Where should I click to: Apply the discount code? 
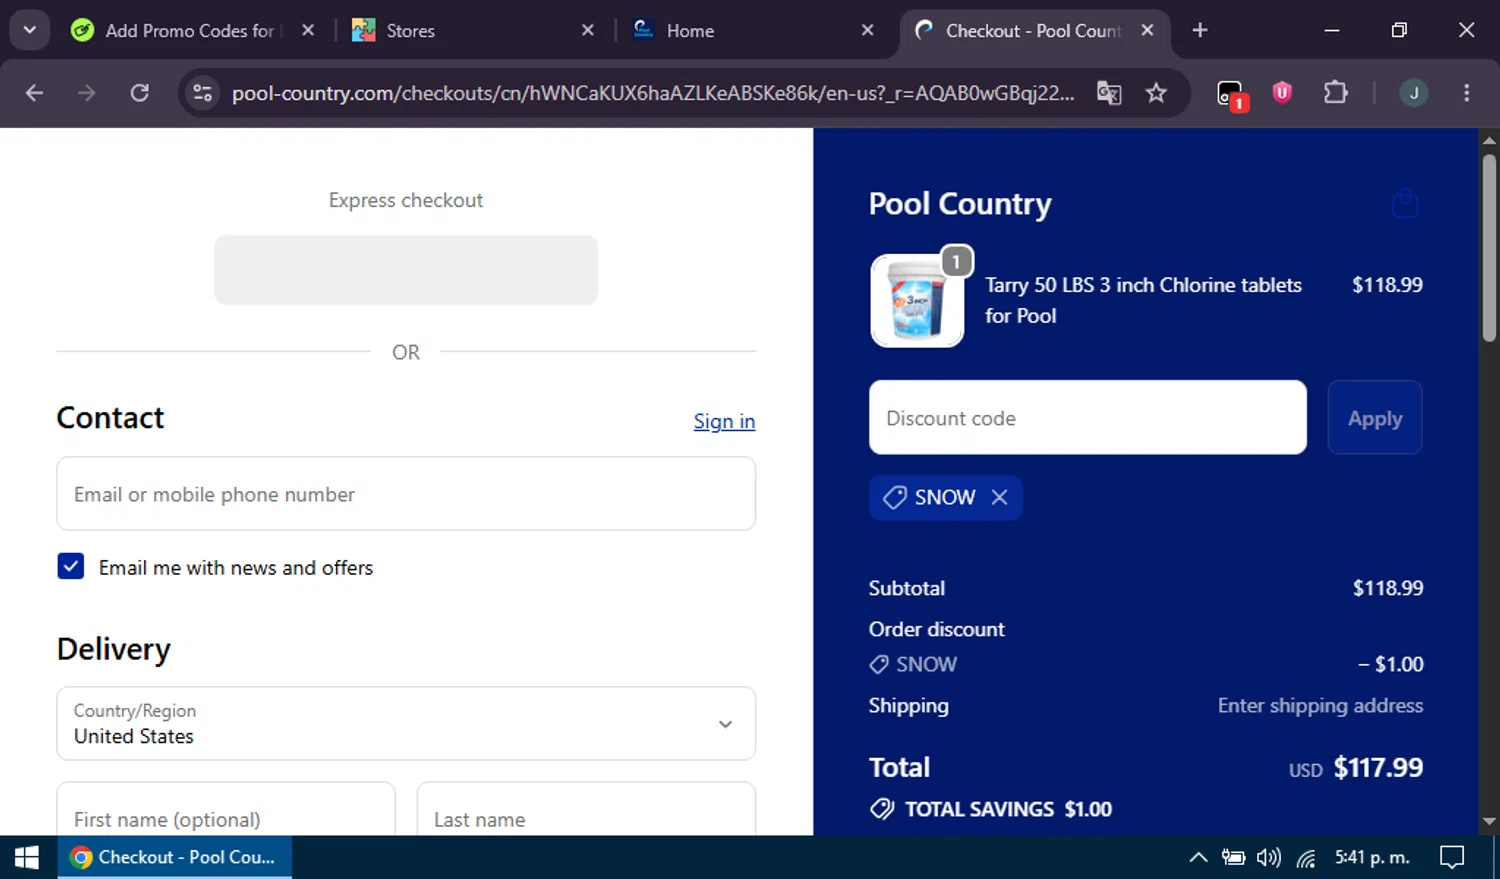coord(1375,418)
